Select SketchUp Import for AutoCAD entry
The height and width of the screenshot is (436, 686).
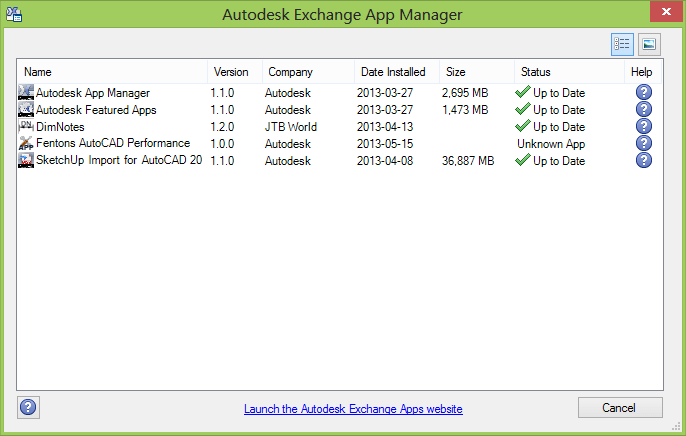click(x=340, y=161)
